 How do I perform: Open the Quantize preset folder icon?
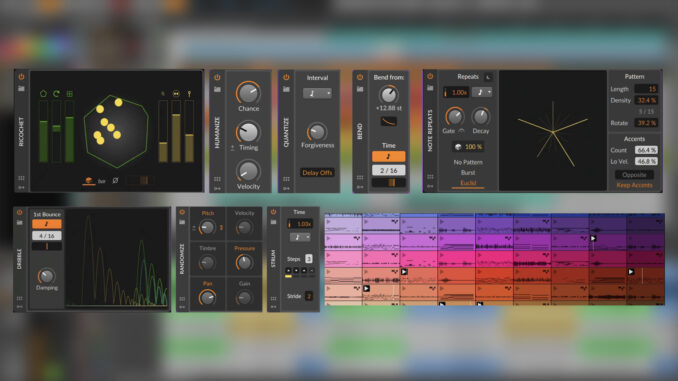point(286,89)
